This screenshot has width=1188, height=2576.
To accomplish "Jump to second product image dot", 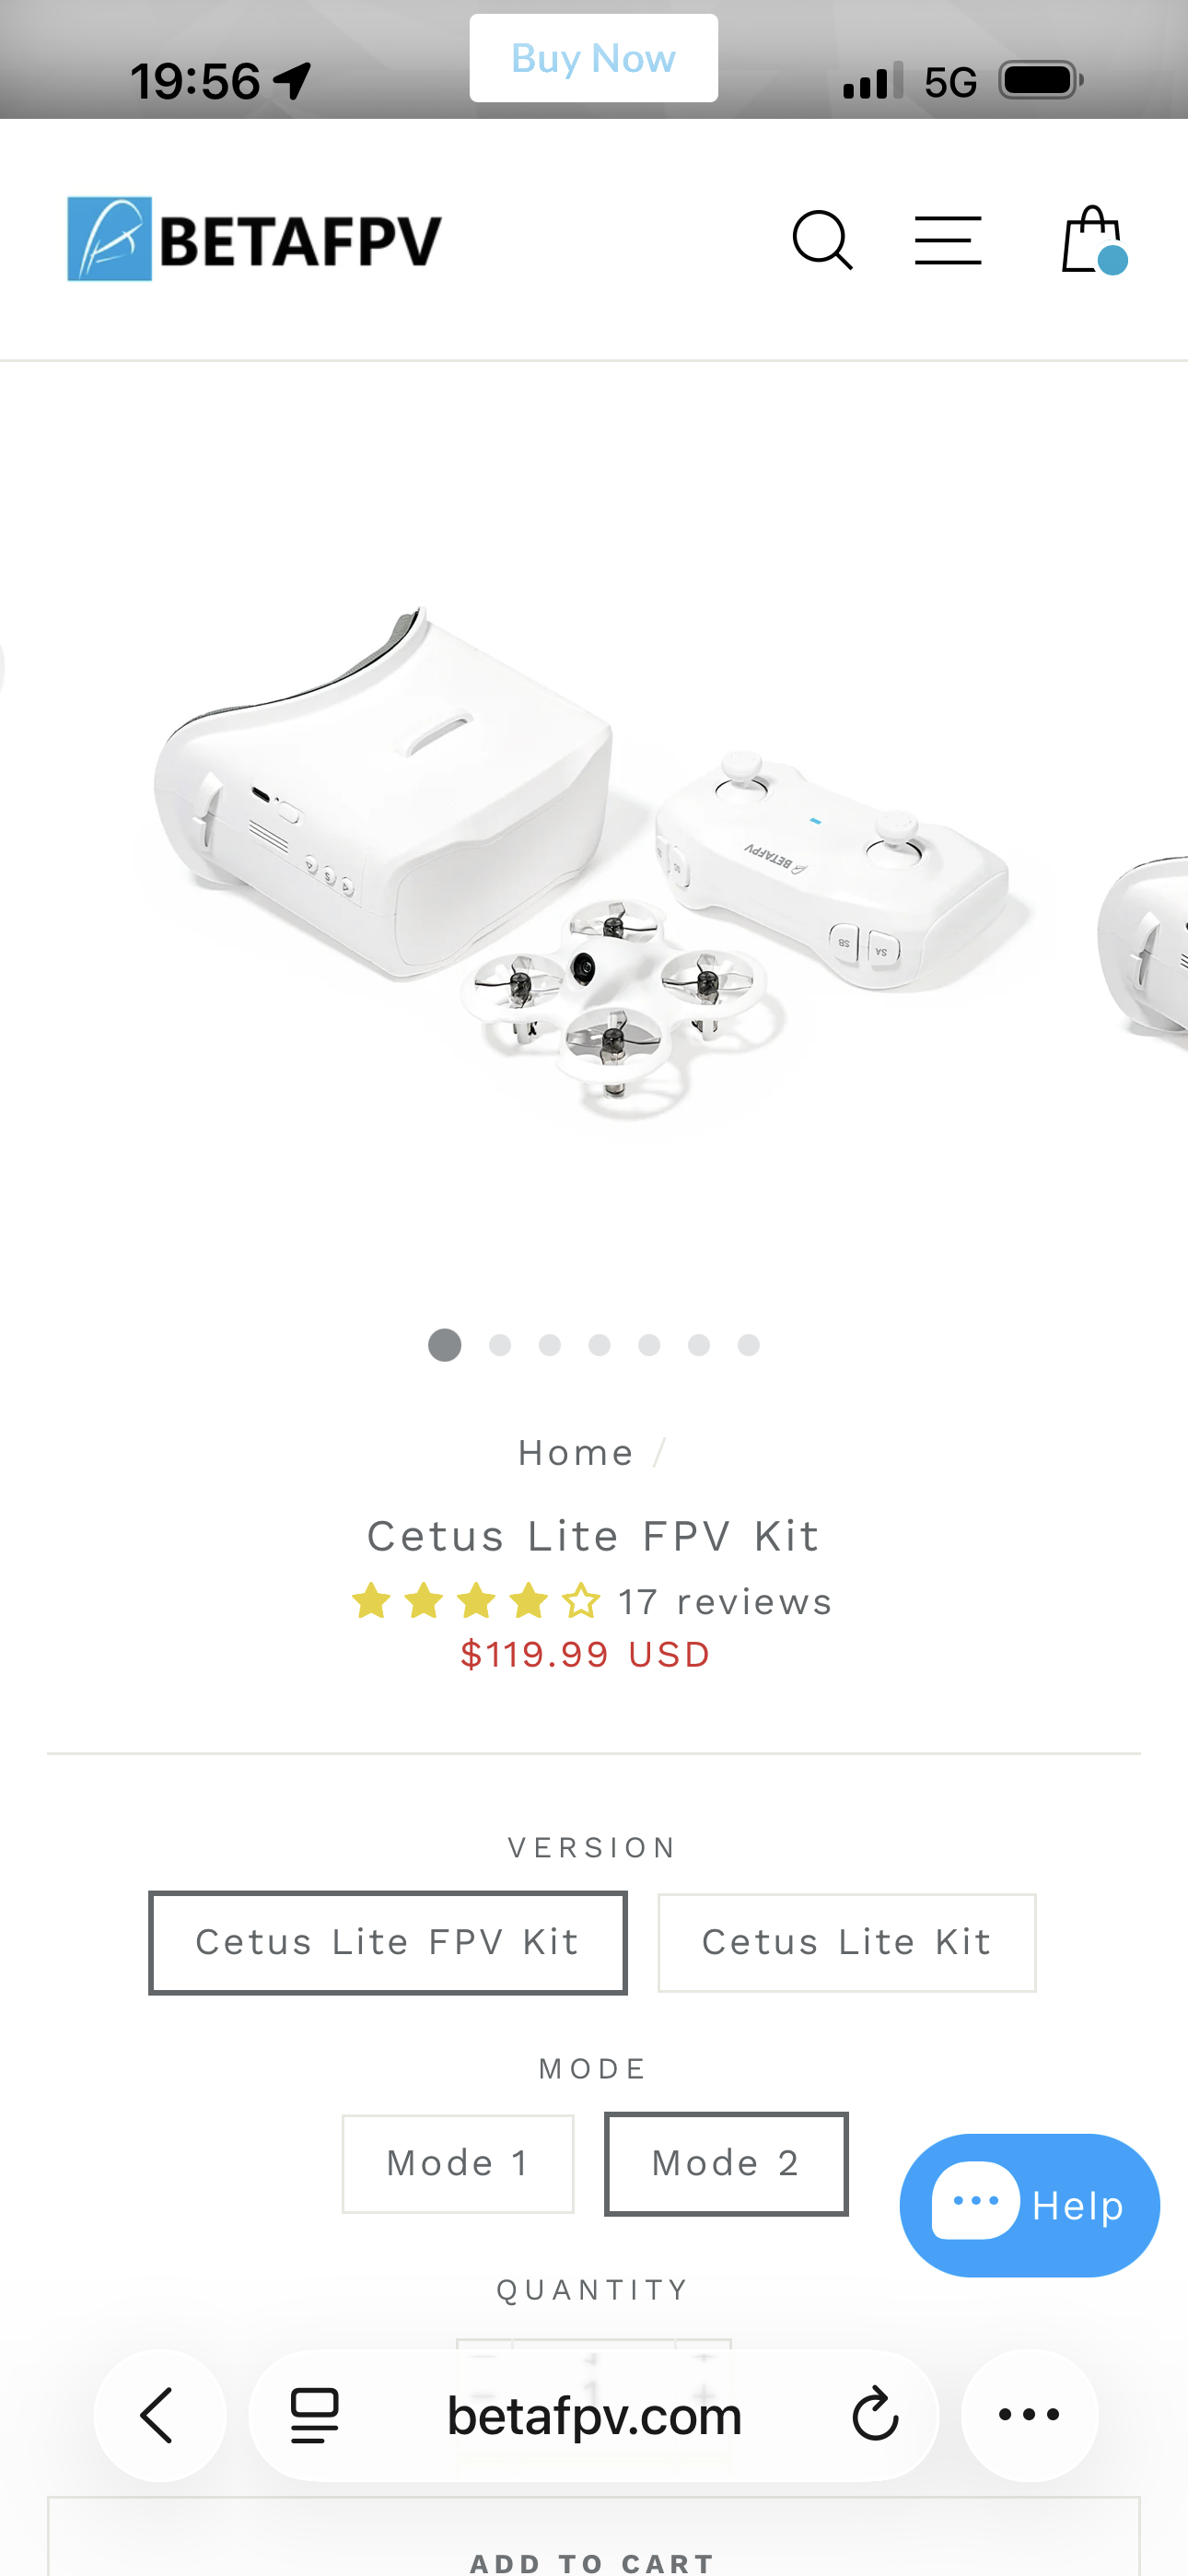I will (500, 1345).
